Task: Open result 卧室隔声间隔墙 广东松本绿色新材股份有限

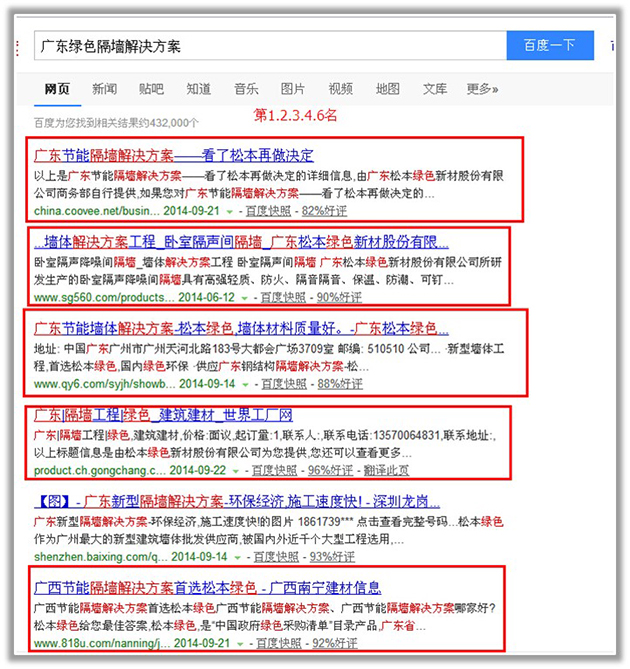Action: pyautogui.click(x=241, y=242)
